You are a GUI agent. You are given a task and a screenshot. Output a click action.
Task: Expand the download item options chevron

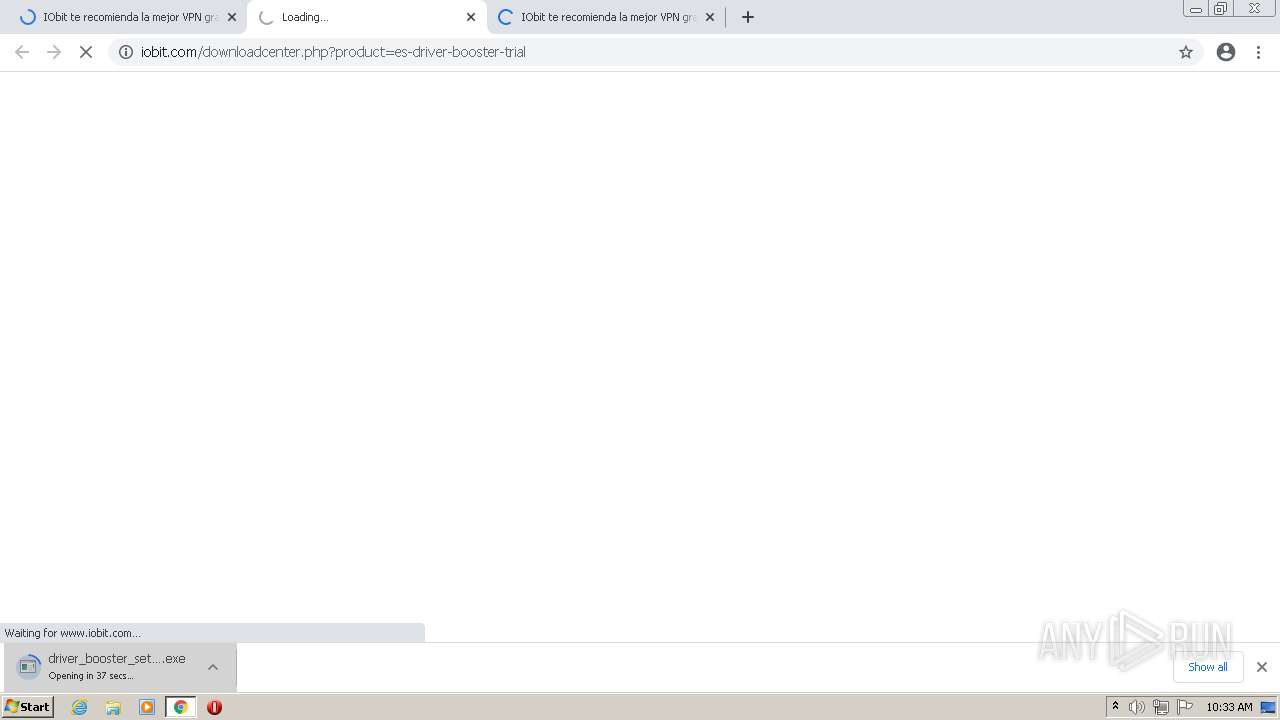213,667
